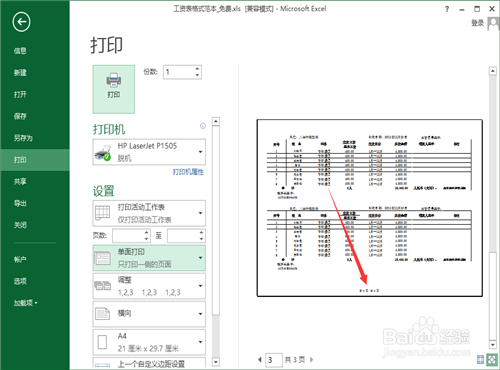The image size is (500, 370).
Task: Click the user account avatar icon
Action: 493,24
